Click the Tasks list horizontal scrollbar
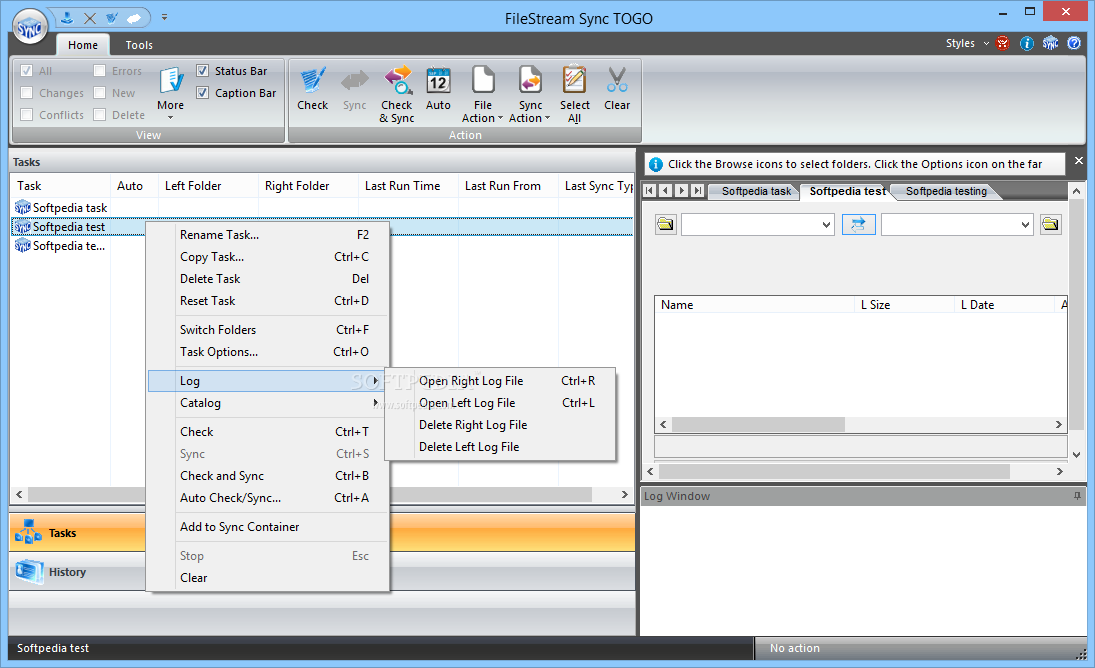The height and width of the screenshot is (668, 1095). (x=321, y=494)
